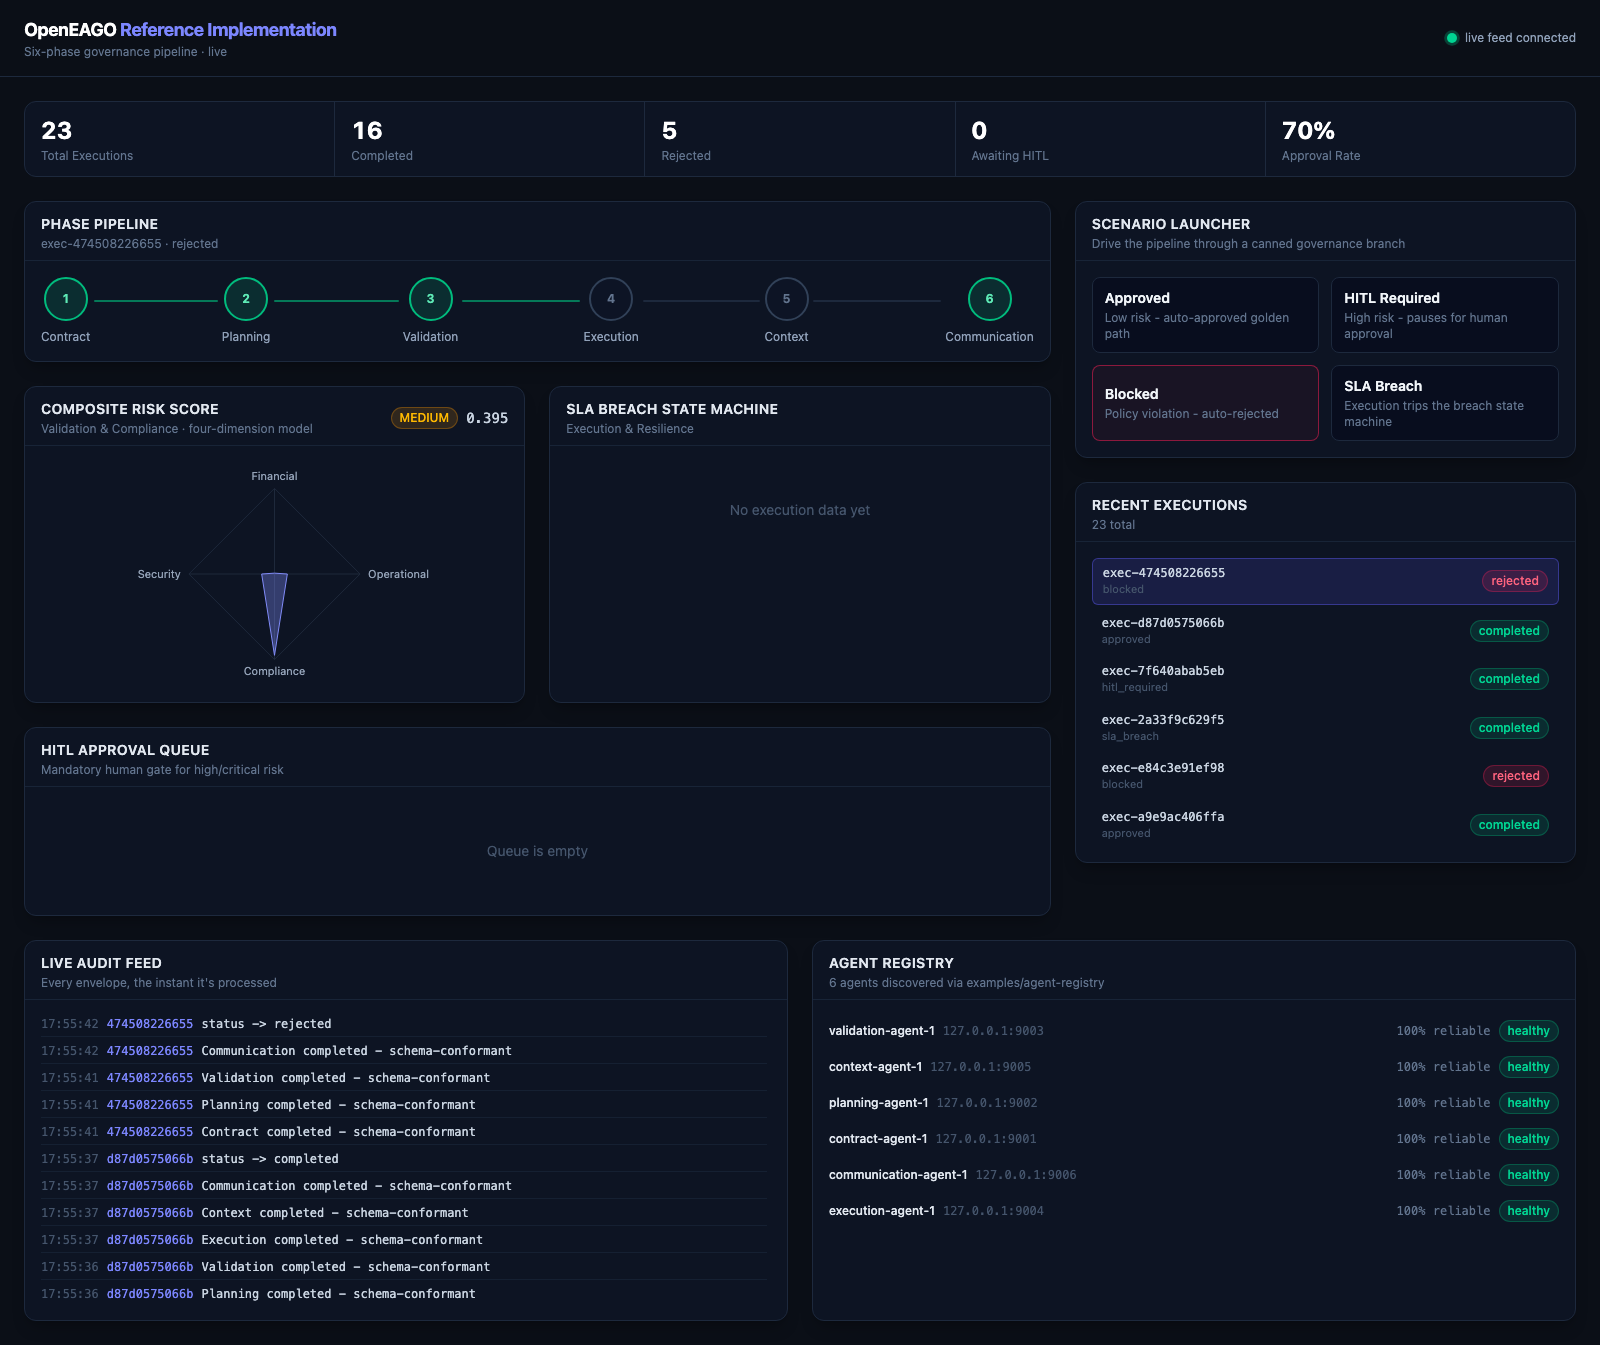Click the d87d0575066b Context completed audit row
This screenshot has width=1600, height=1345.
(x=404, y=1213)
